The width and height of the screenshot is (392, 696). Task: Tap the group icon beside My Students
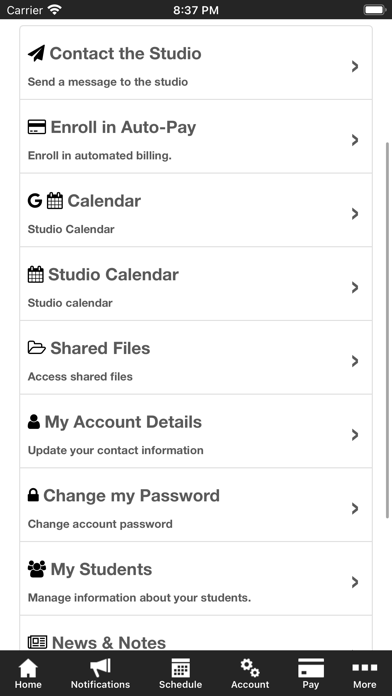pyautogui.click(x=37, y=569)
